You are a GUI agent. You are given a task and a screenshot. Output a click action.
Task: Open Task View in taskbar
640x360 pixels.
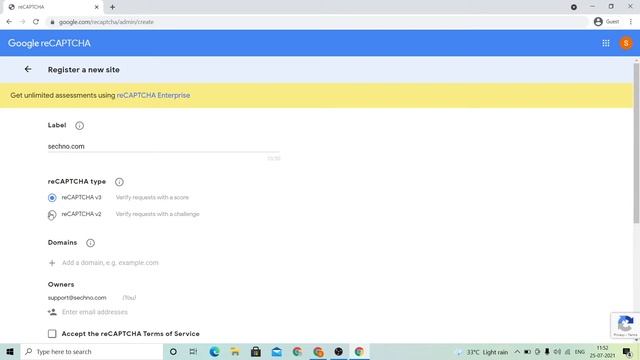point(193,351)
